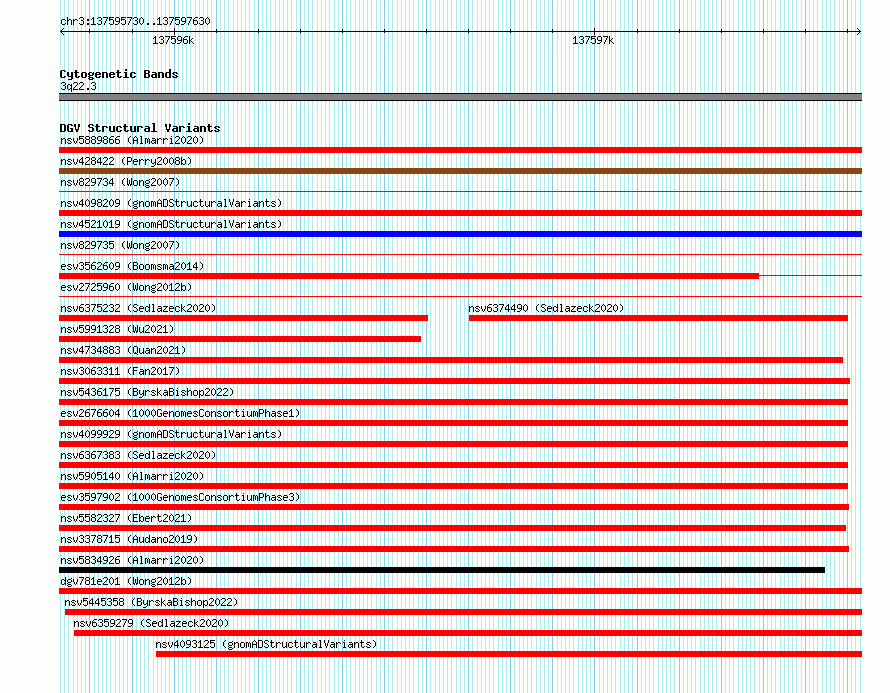Click the red nsv6375232 variant bar
Screen dimensions: 890x693
click(244, 318)
